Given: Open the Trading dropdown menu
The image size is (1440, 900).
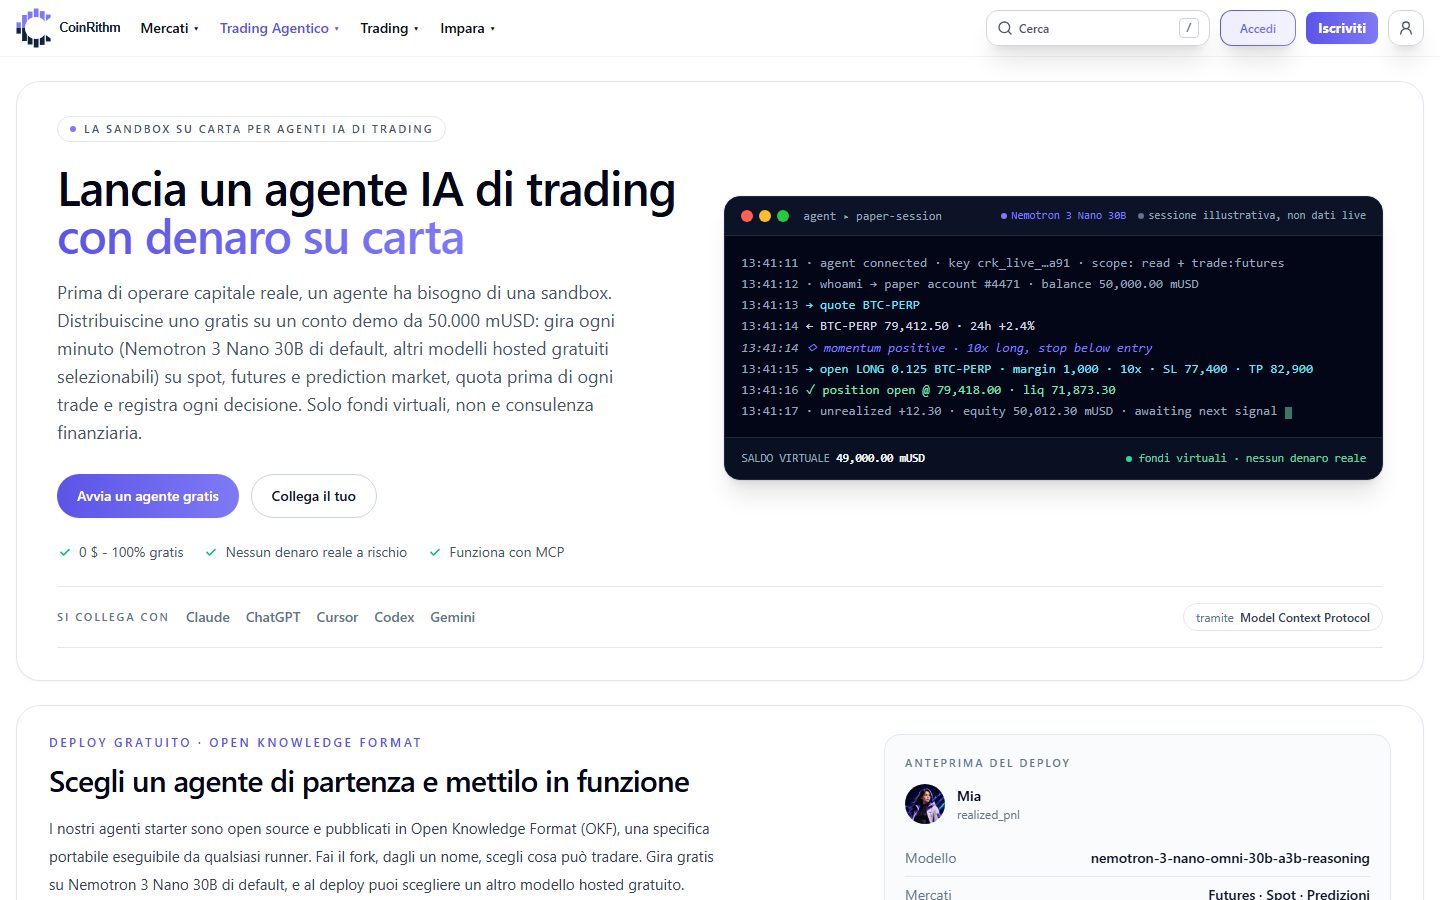Looking at the screenshot, I should point(390,28).
